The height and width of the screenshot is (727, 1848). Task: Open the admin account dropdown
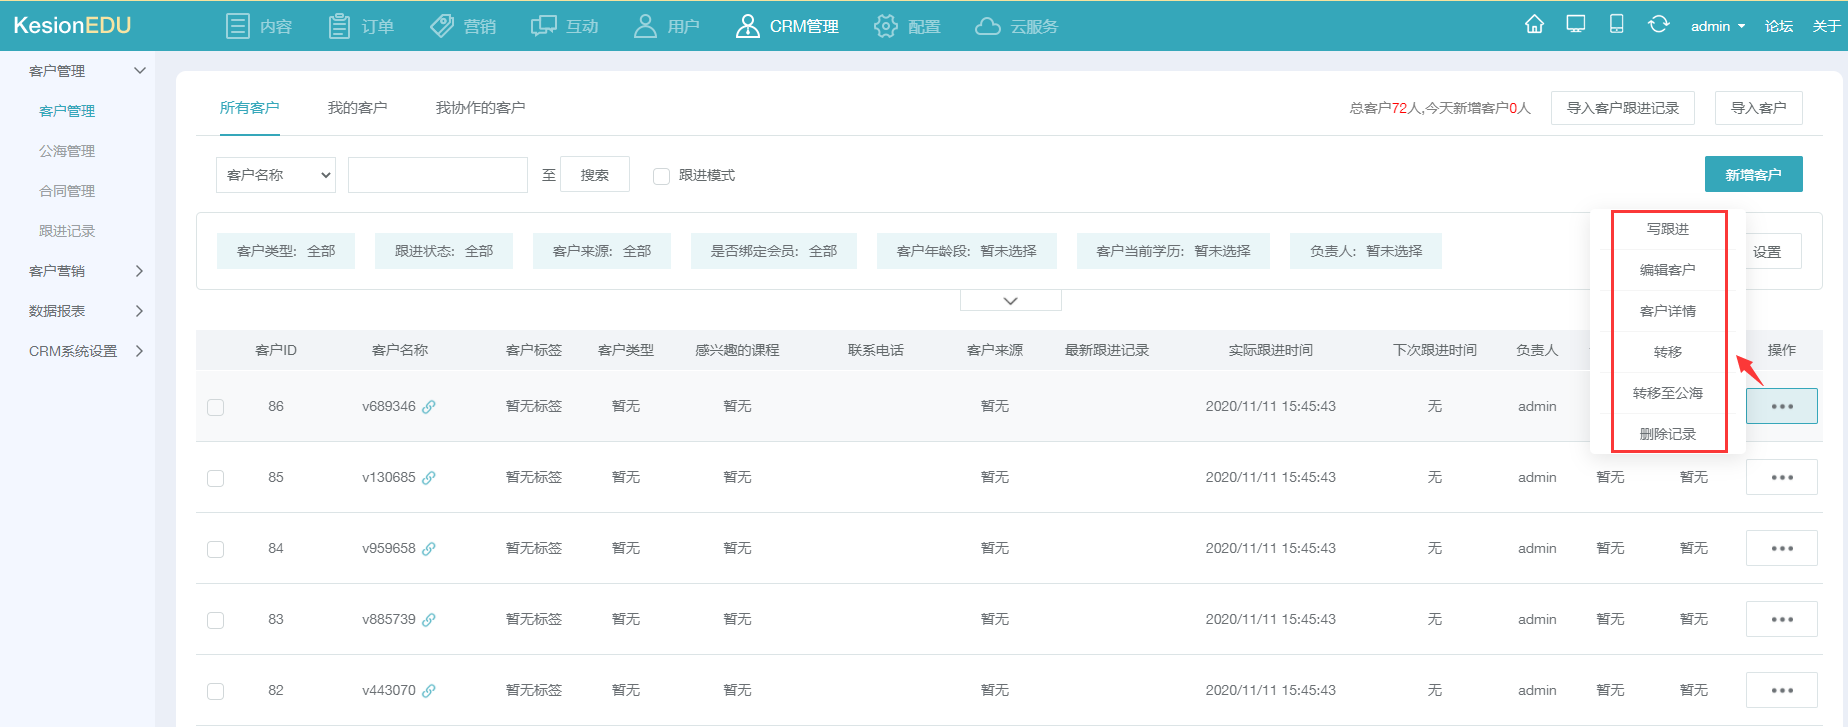point(1717,26)
